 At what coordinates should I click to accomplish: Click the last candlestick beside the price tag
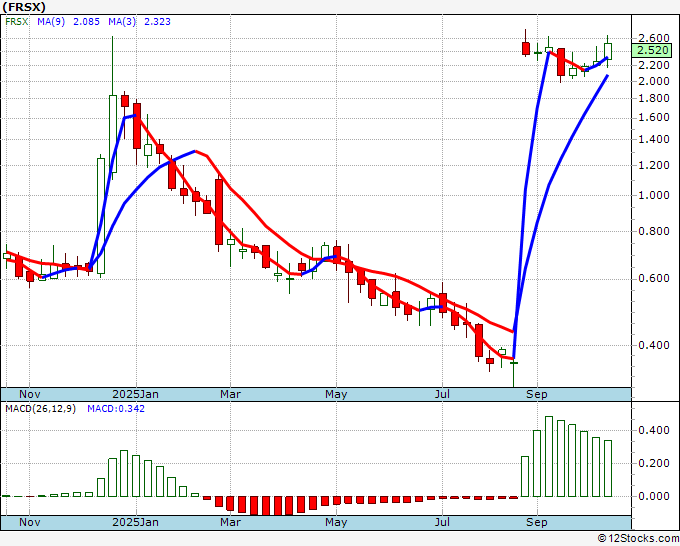[608, 51]
